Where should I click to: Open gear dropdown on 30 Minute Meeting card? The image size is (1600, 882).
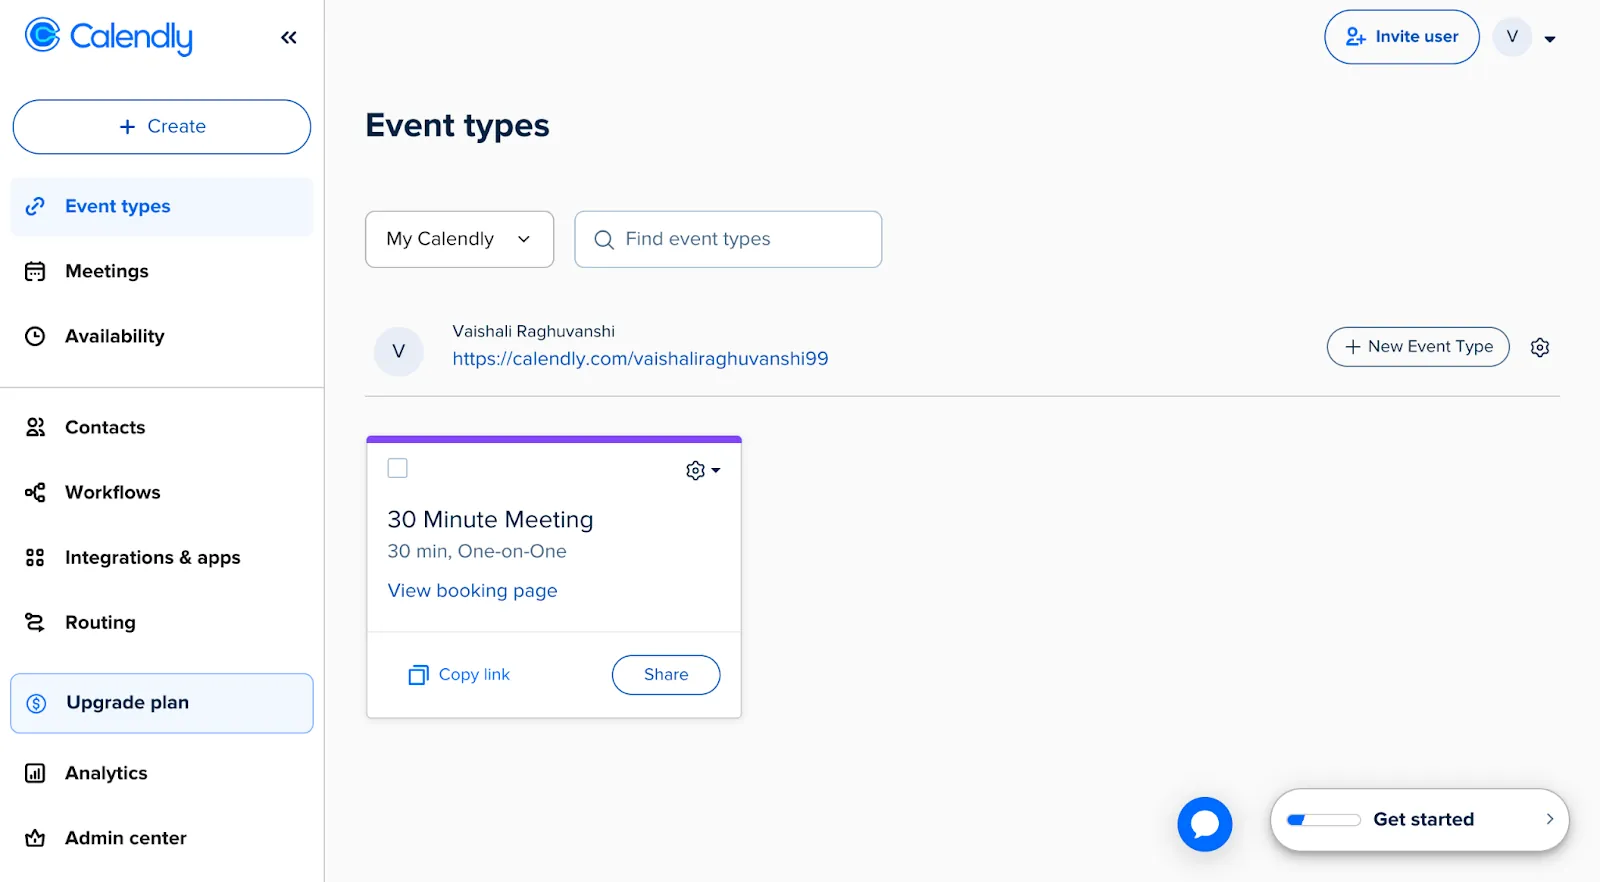tap(703, 470)
